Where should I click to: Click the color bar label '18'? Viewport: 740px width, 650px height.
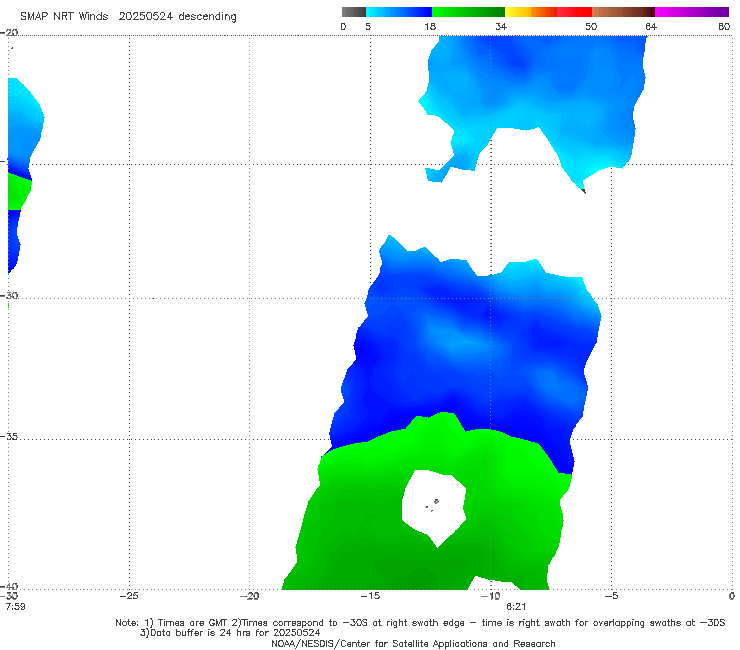pos(430,26)
